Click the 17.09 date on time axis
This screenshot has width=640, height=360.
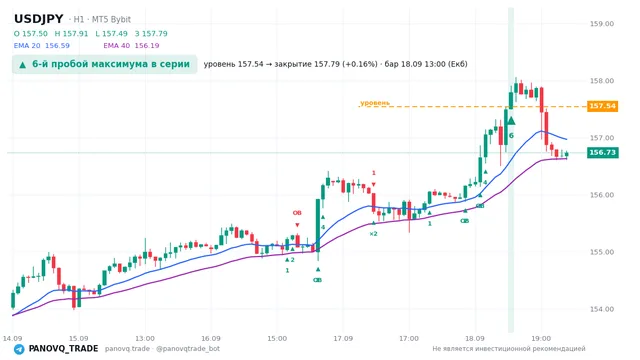pos(343,338)
